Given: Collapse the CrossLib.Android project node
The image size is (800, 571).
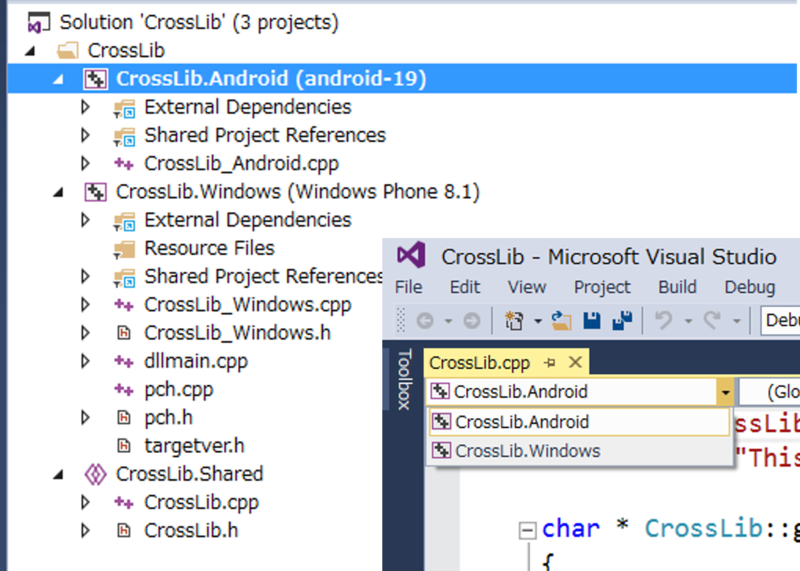Looking at the screenshot, I should tap(59, 79).
